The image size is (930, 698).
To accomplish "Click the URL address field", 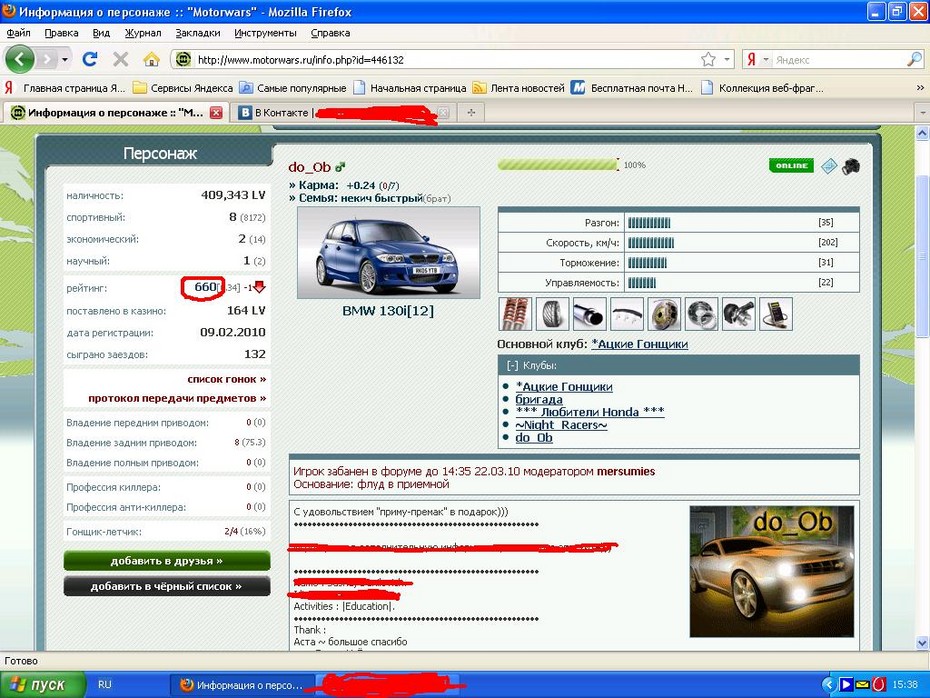I will tap(445, 60).
